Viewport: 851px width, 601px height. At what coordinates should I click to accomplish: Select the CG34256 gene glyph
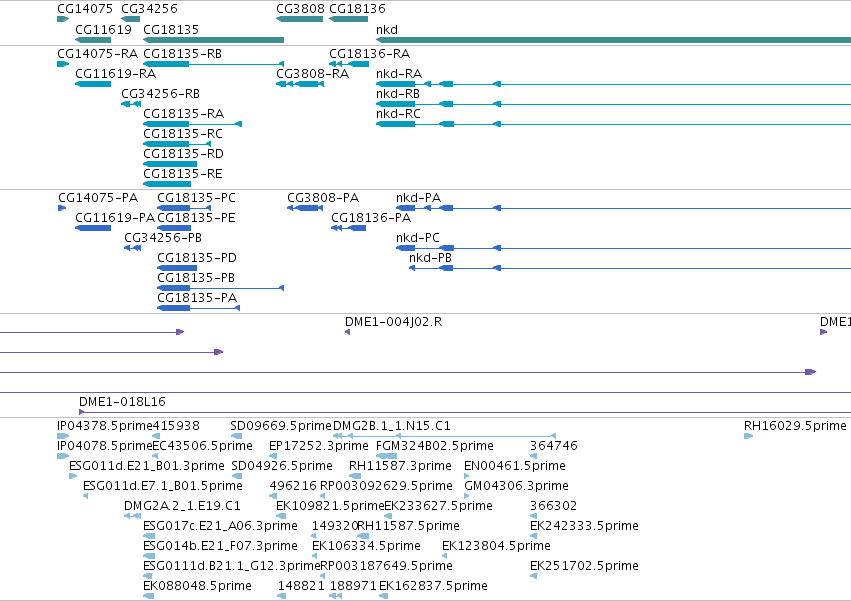coord(130,19)
